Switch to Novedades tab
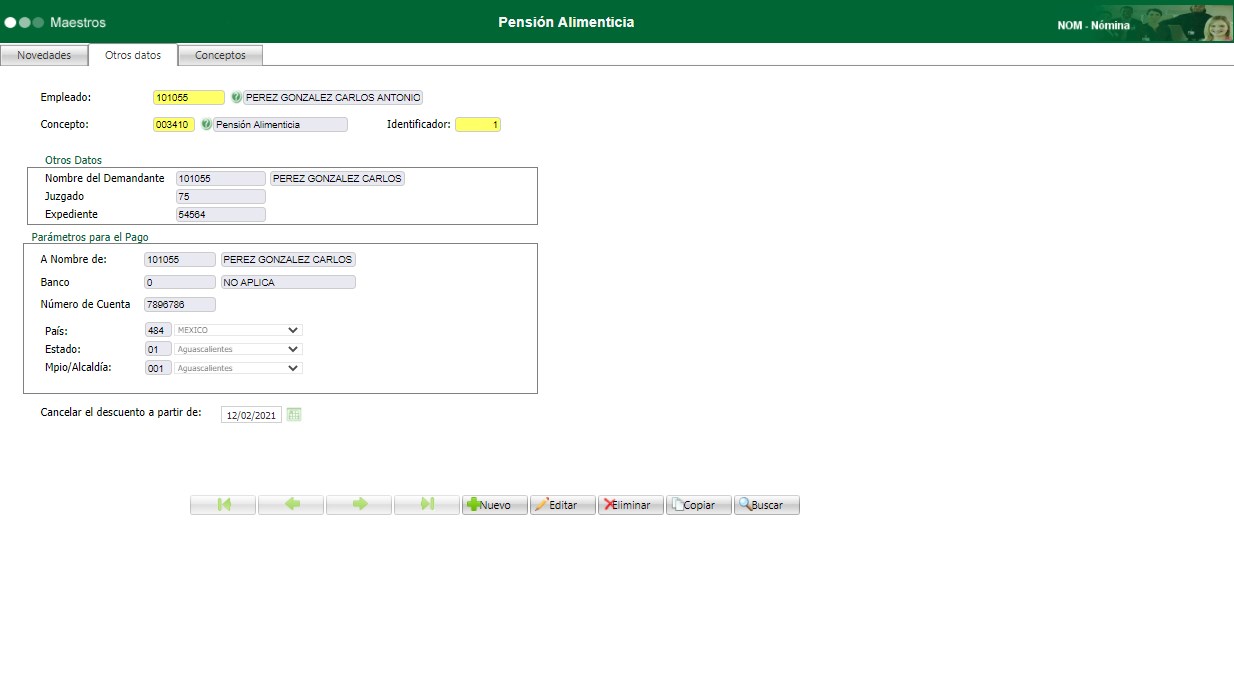 coord(44,56)
